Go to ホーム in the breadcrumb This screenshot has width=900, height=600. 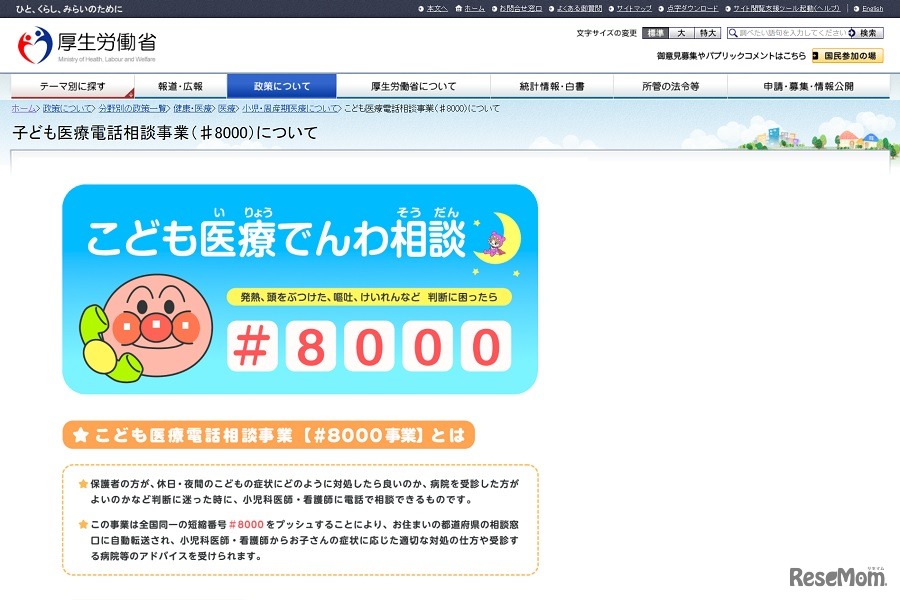coord(24,108)
